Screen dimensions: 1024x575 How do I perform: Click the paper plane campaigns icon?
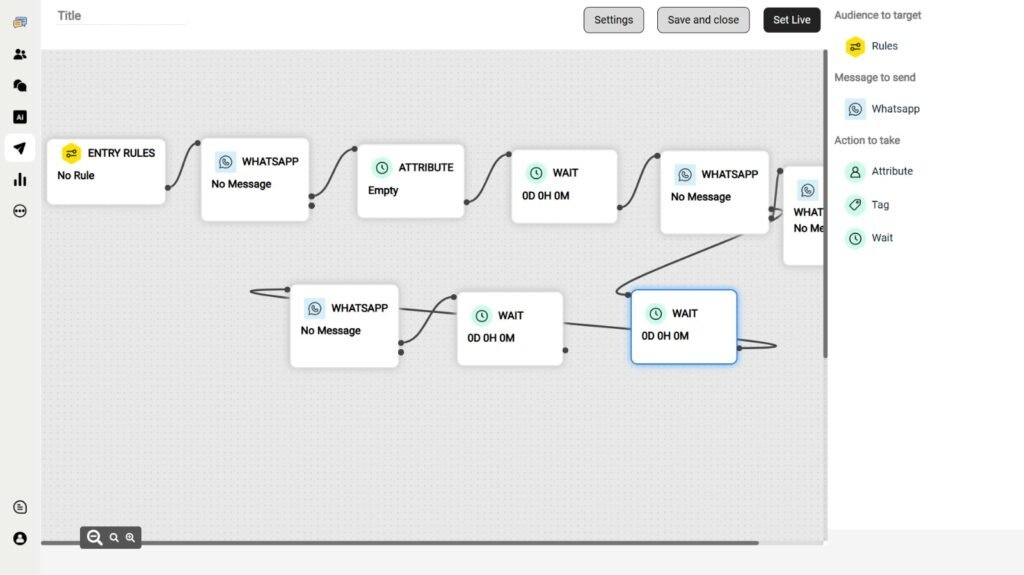click(20, 148)
